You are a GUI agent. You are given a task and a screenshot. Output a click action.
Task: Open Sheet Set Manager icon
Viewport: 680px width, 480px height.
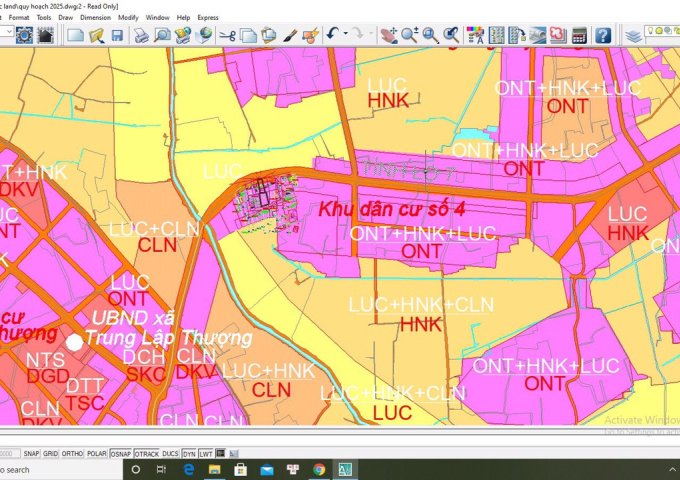(x=537, y=35)
